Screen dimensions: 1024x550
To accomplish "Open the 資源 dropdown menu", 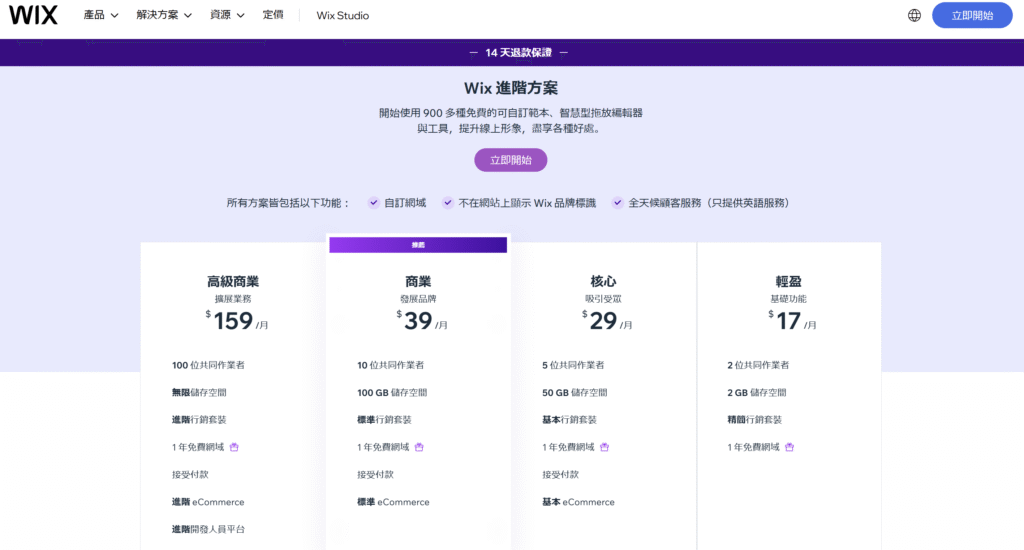I will pyautogui.click(x=227, y=15).
